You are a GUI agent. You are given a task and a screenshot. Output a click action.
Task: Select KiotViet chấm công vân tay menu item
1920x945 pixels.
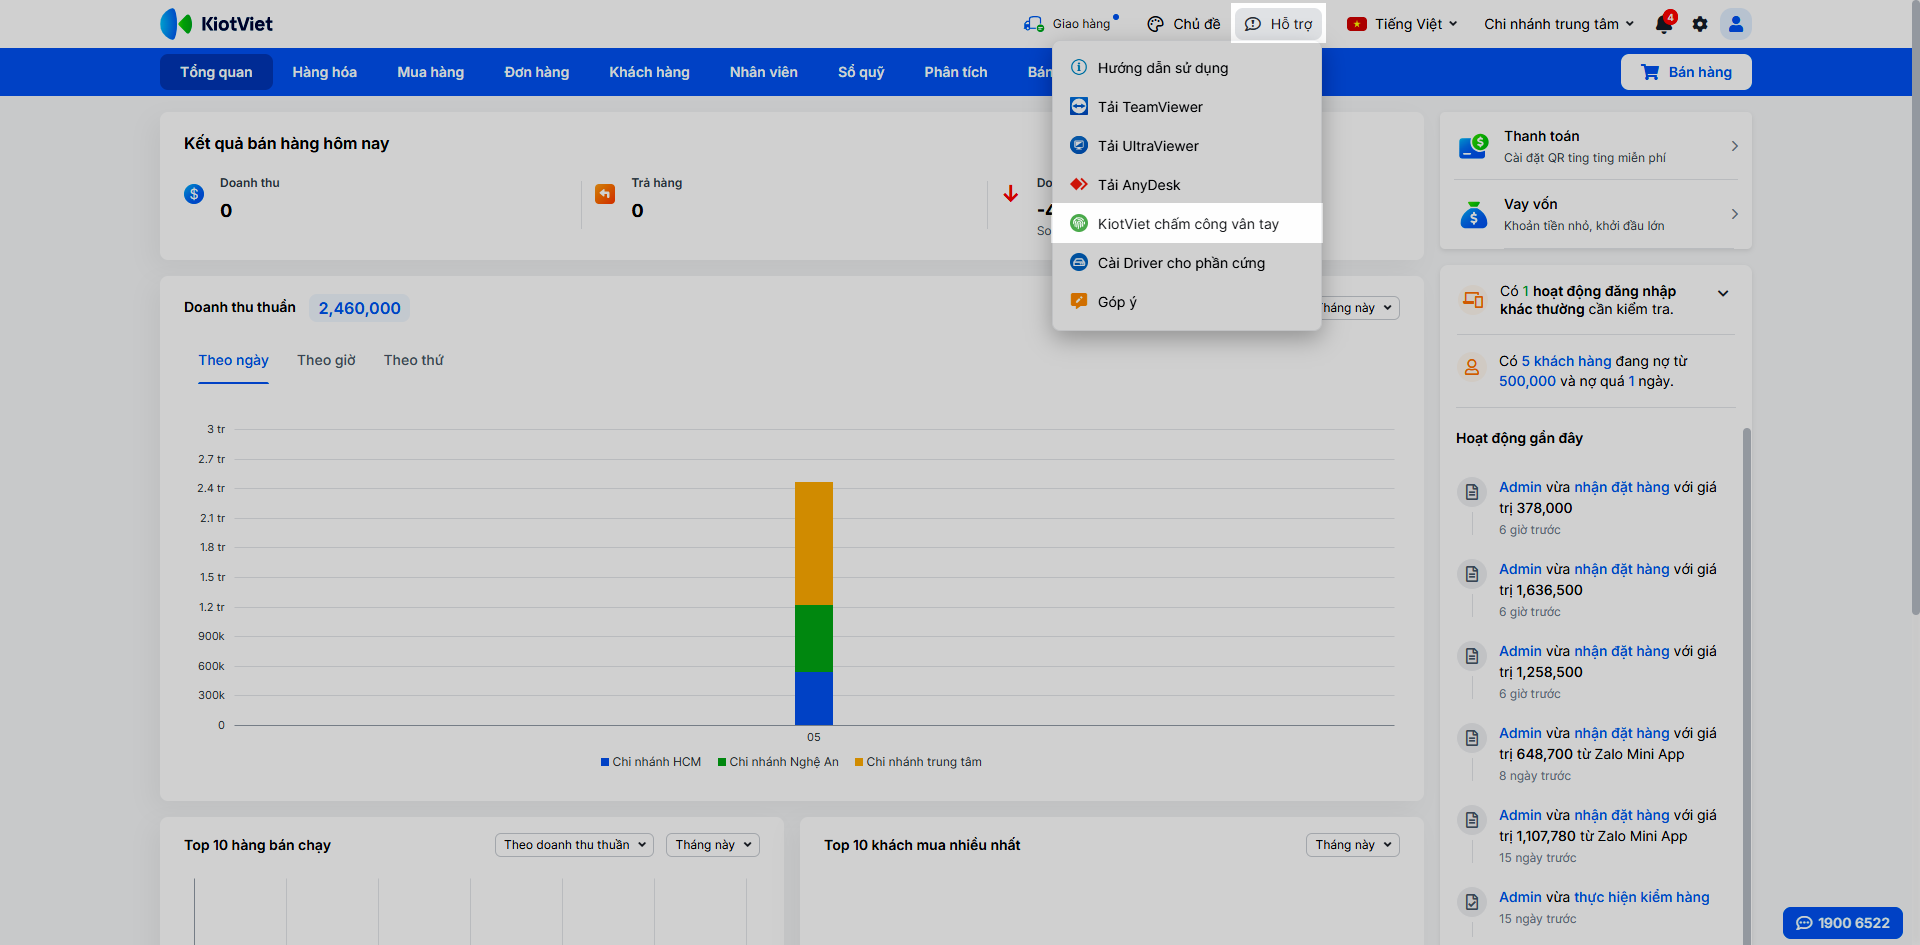coord(1187,224)
